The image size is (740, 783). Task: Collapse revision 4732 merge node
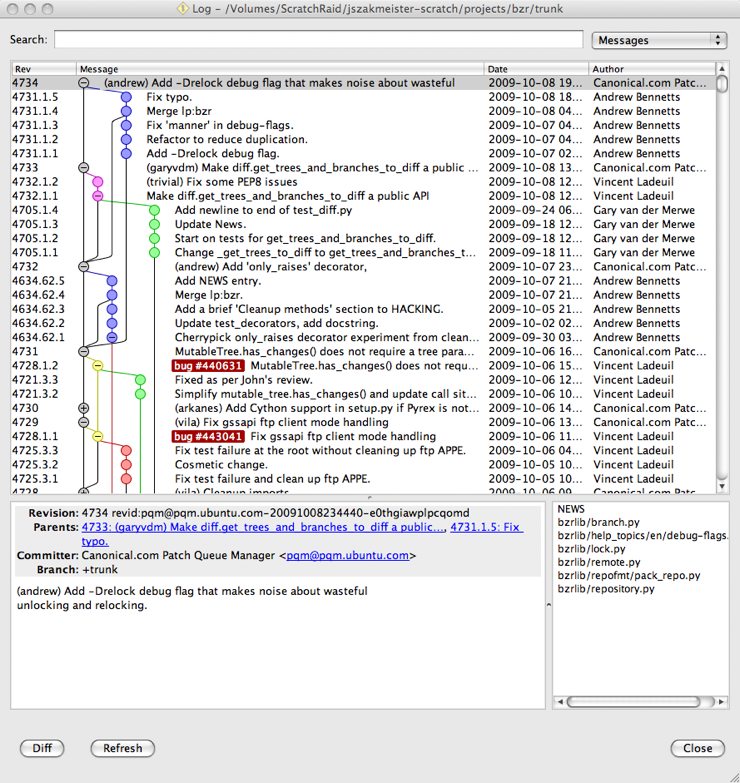(x=84, y=267)
